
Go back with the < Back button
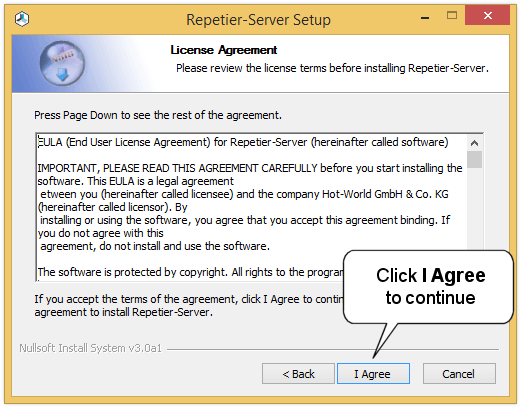point(298,374)
